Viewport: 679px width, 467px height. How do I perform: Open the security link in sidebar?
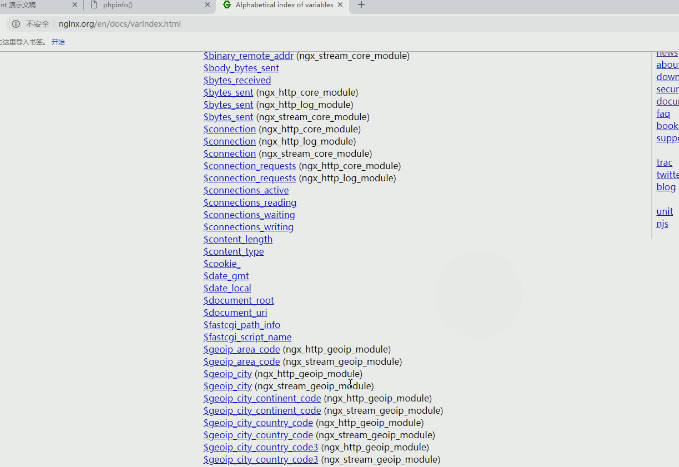tap(667, 89)
